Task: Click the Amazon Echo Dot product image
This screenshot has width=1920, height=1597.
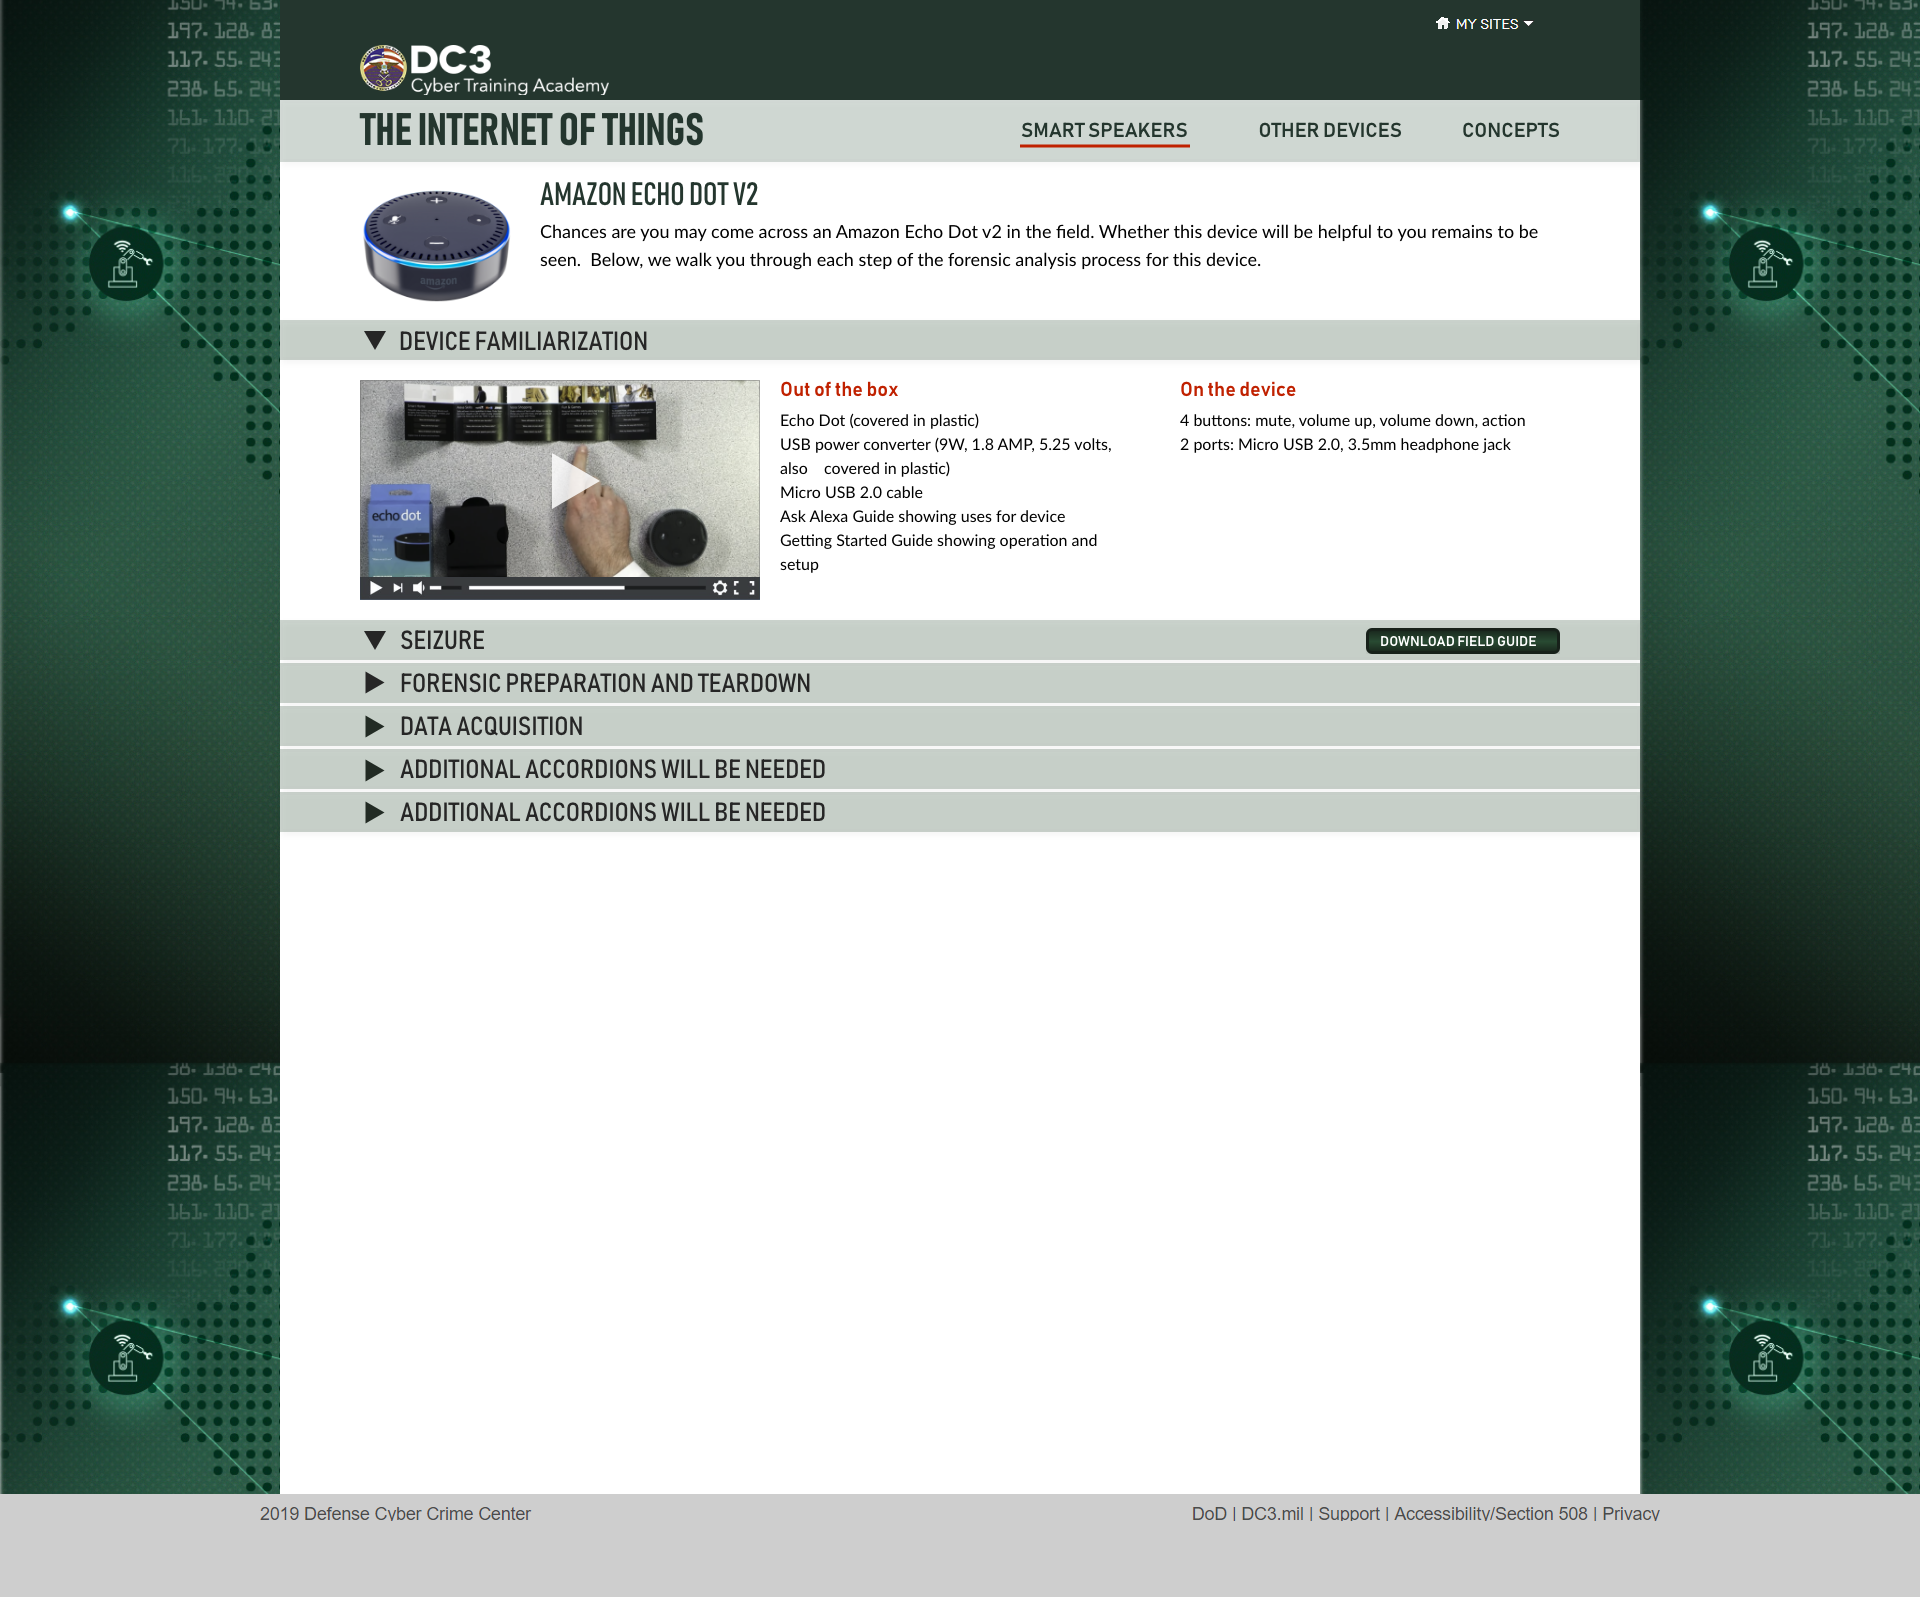Action: (x=436, y=244)
